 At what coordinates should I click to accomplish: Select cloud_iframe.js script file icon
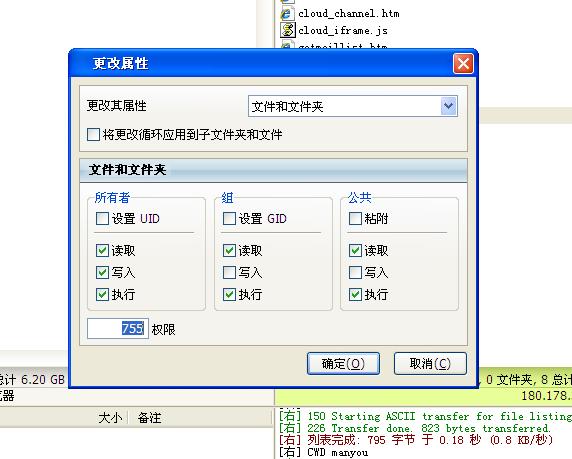(287, 30)
